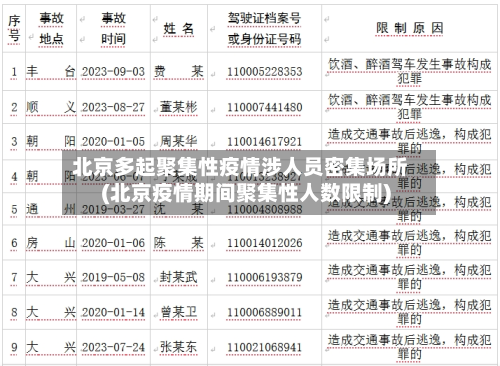Screen dimensions: 500x366
Task: Click row 7's 造成交通事故后逃逸 reason cell
Action: 410,277
